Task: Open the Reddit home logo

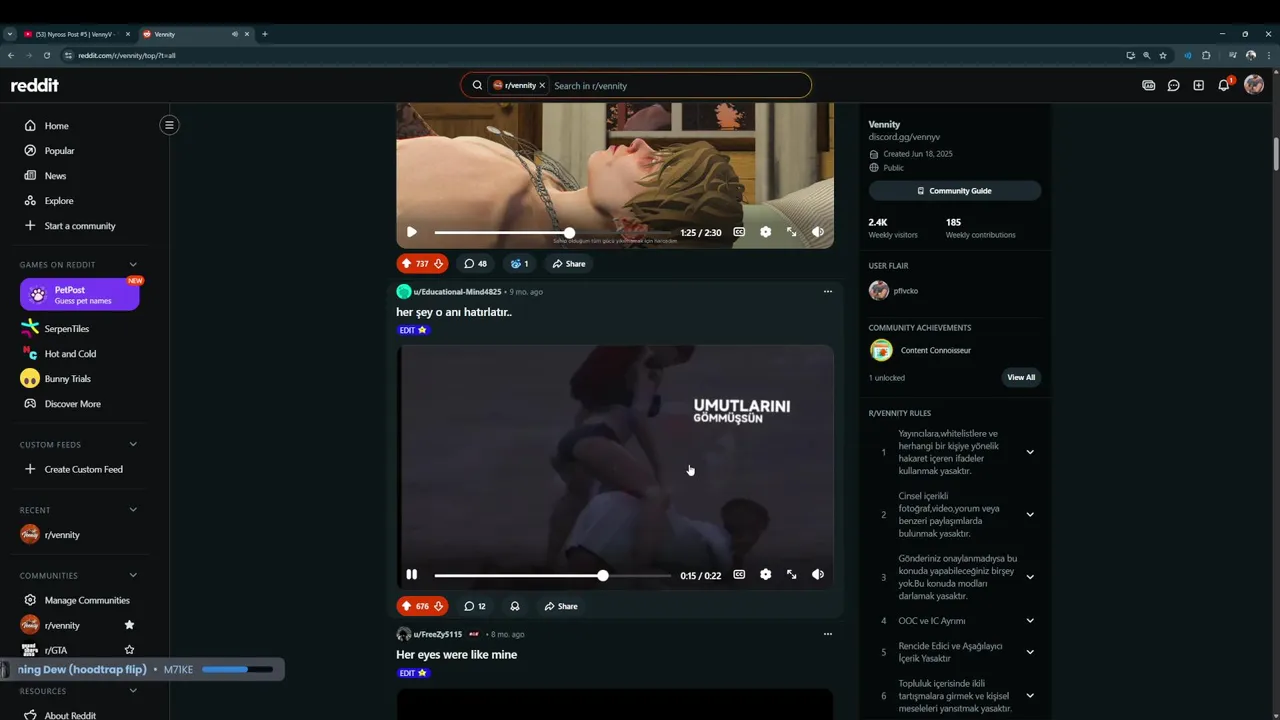Action: coord(35,85)
